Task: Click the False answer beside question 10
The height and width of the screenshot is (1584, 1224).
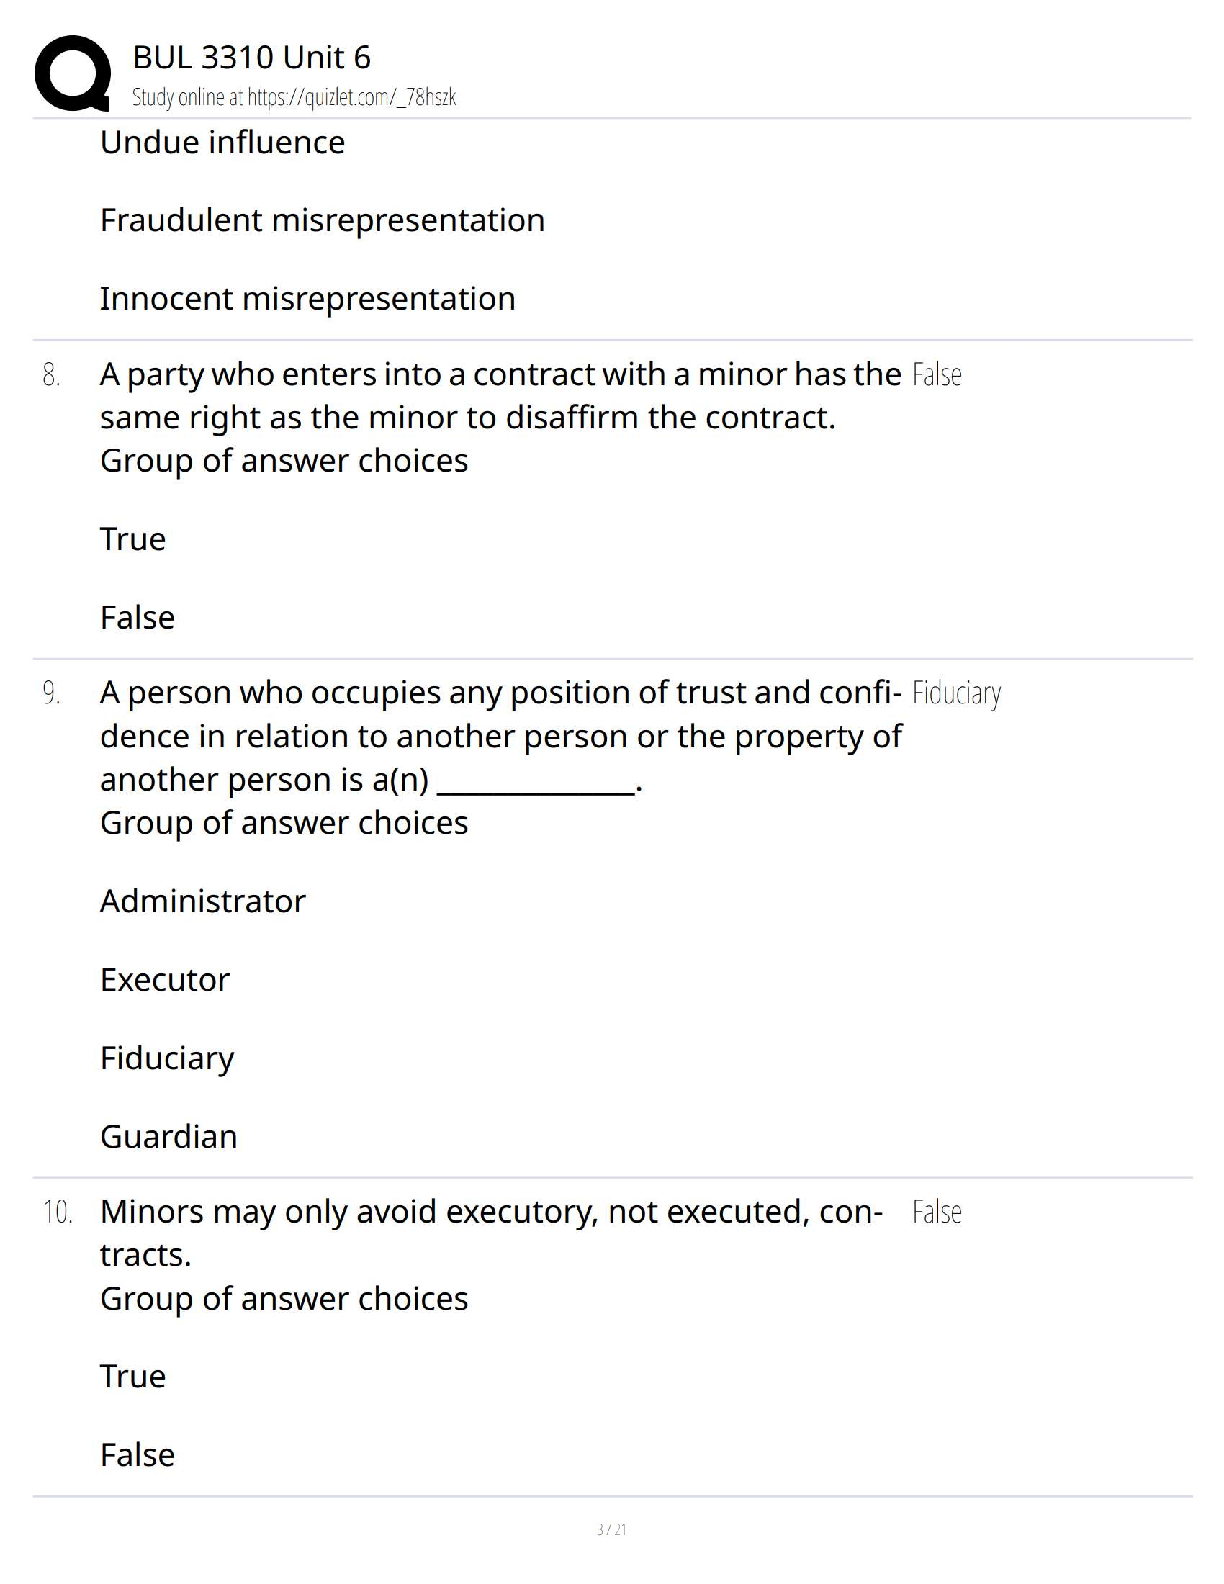Action: coord(937,1212)
